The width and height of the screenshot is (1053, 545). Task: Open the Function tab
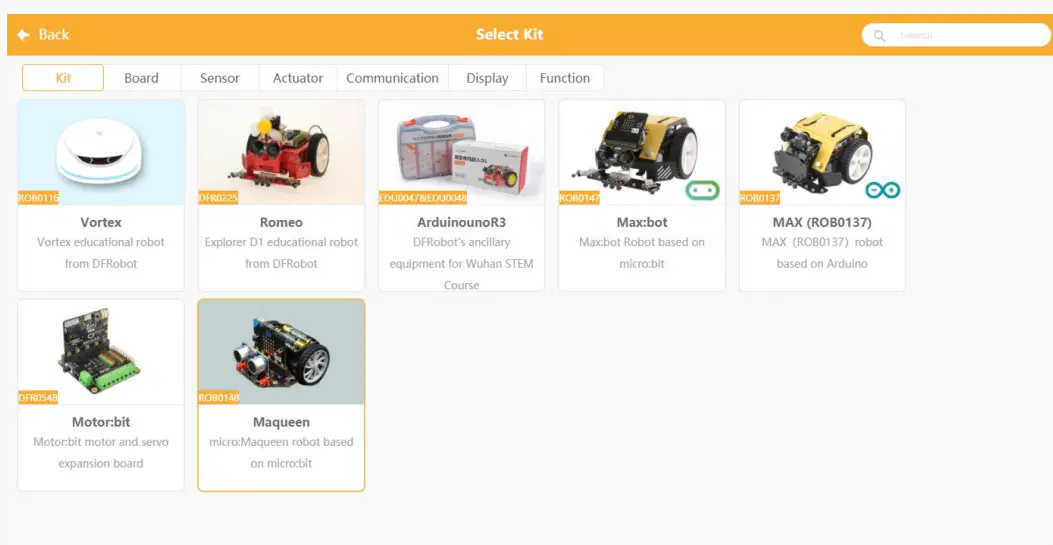(565, 78)
